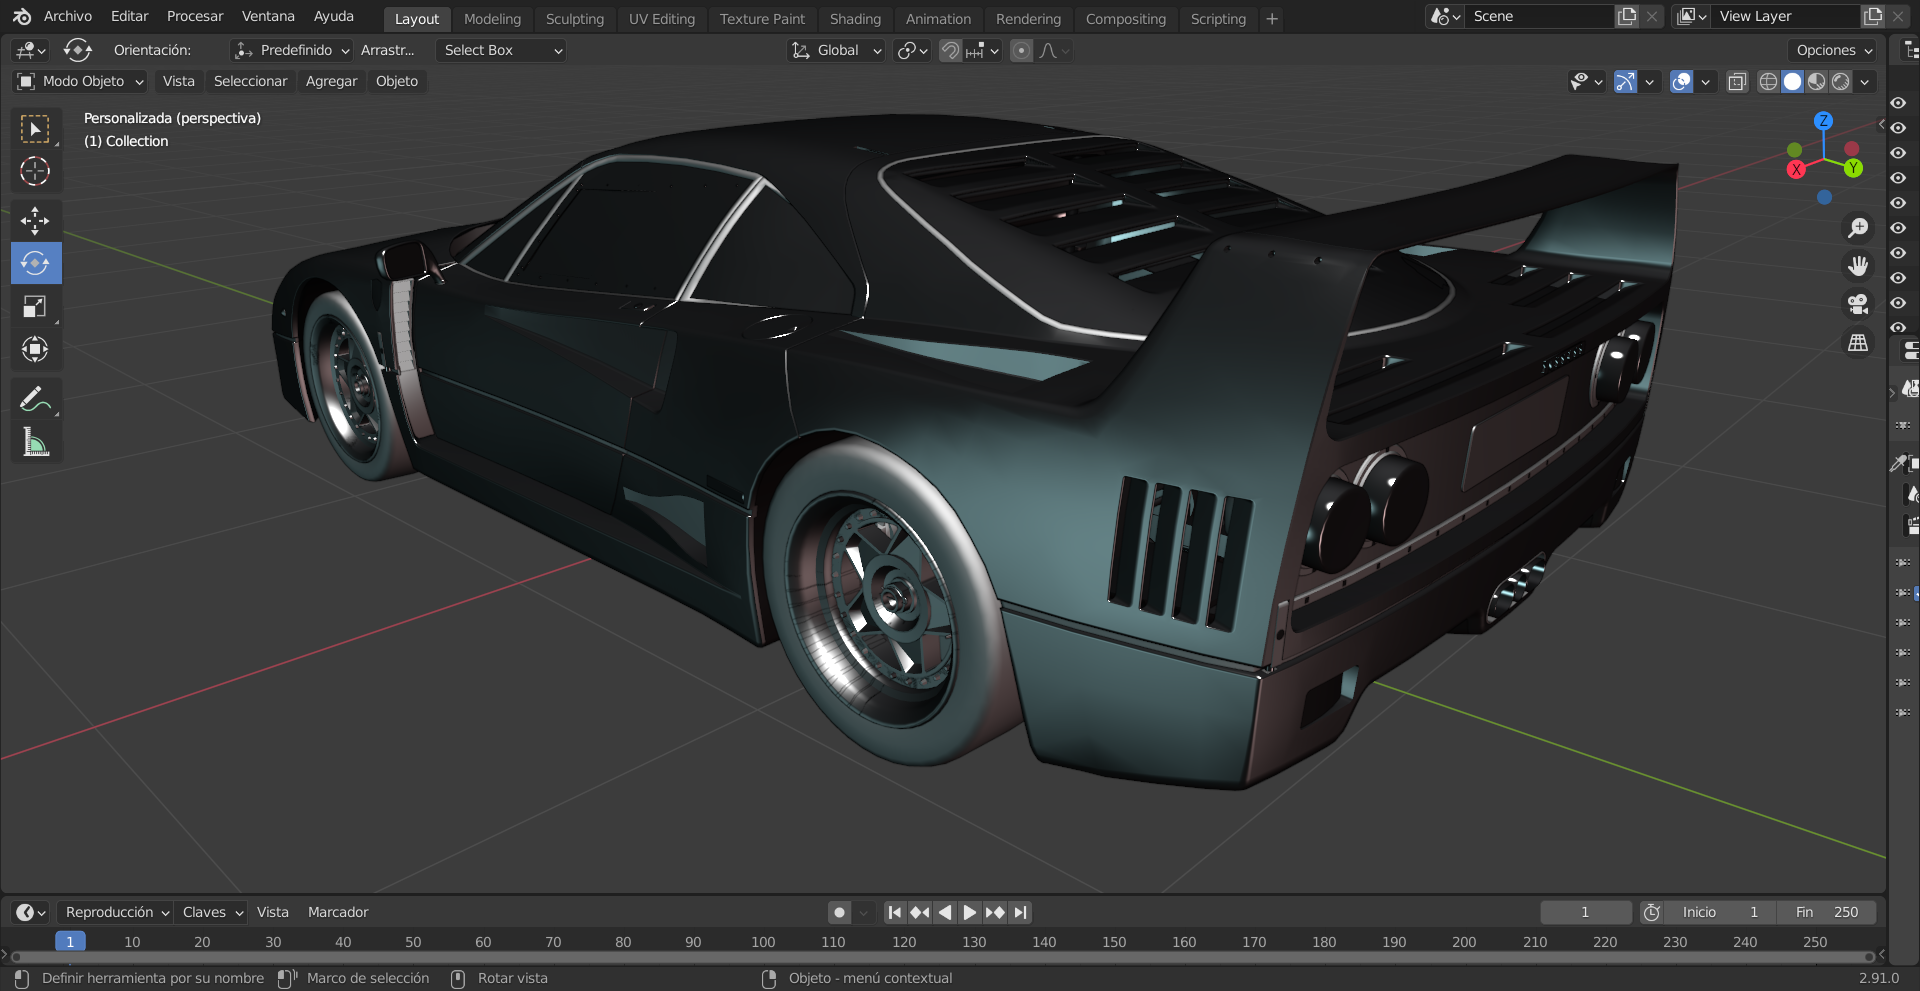Click the red X axis gizmo
This screenshot has height=991, width=1920.
point(1796,169)
